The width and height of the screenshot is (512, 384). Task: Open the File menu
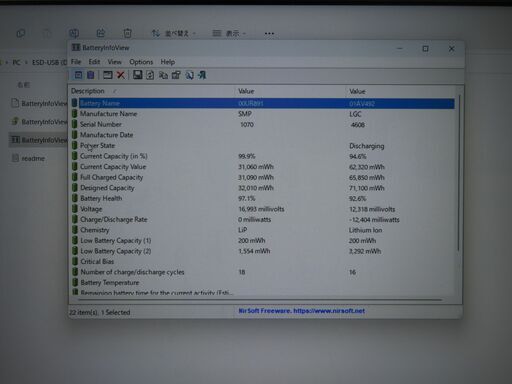(x=76, y=62)
